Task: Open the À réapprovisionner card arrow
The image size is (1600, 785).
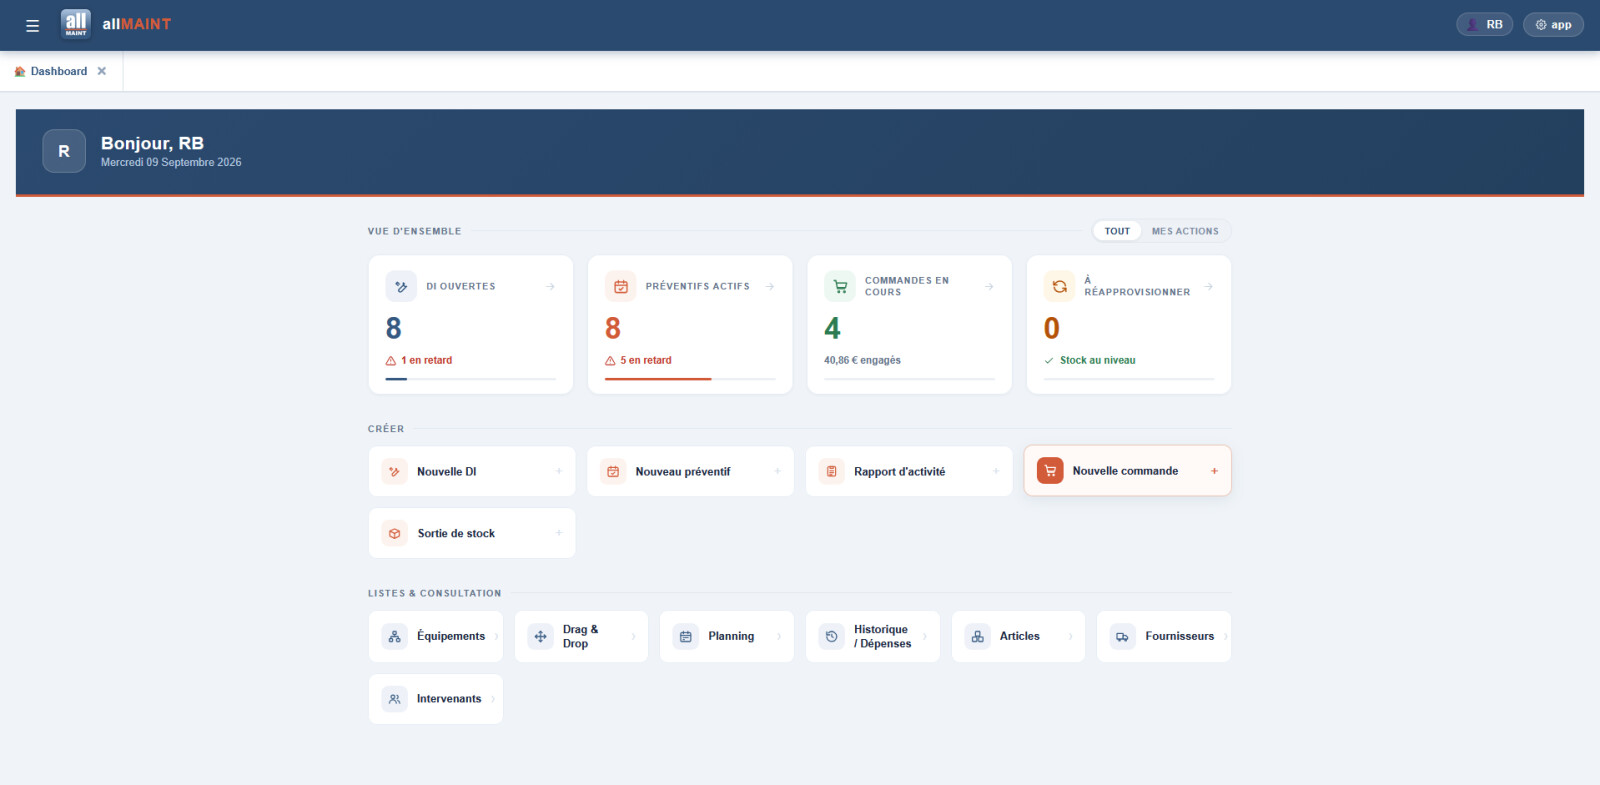Action: [1209, 287]
